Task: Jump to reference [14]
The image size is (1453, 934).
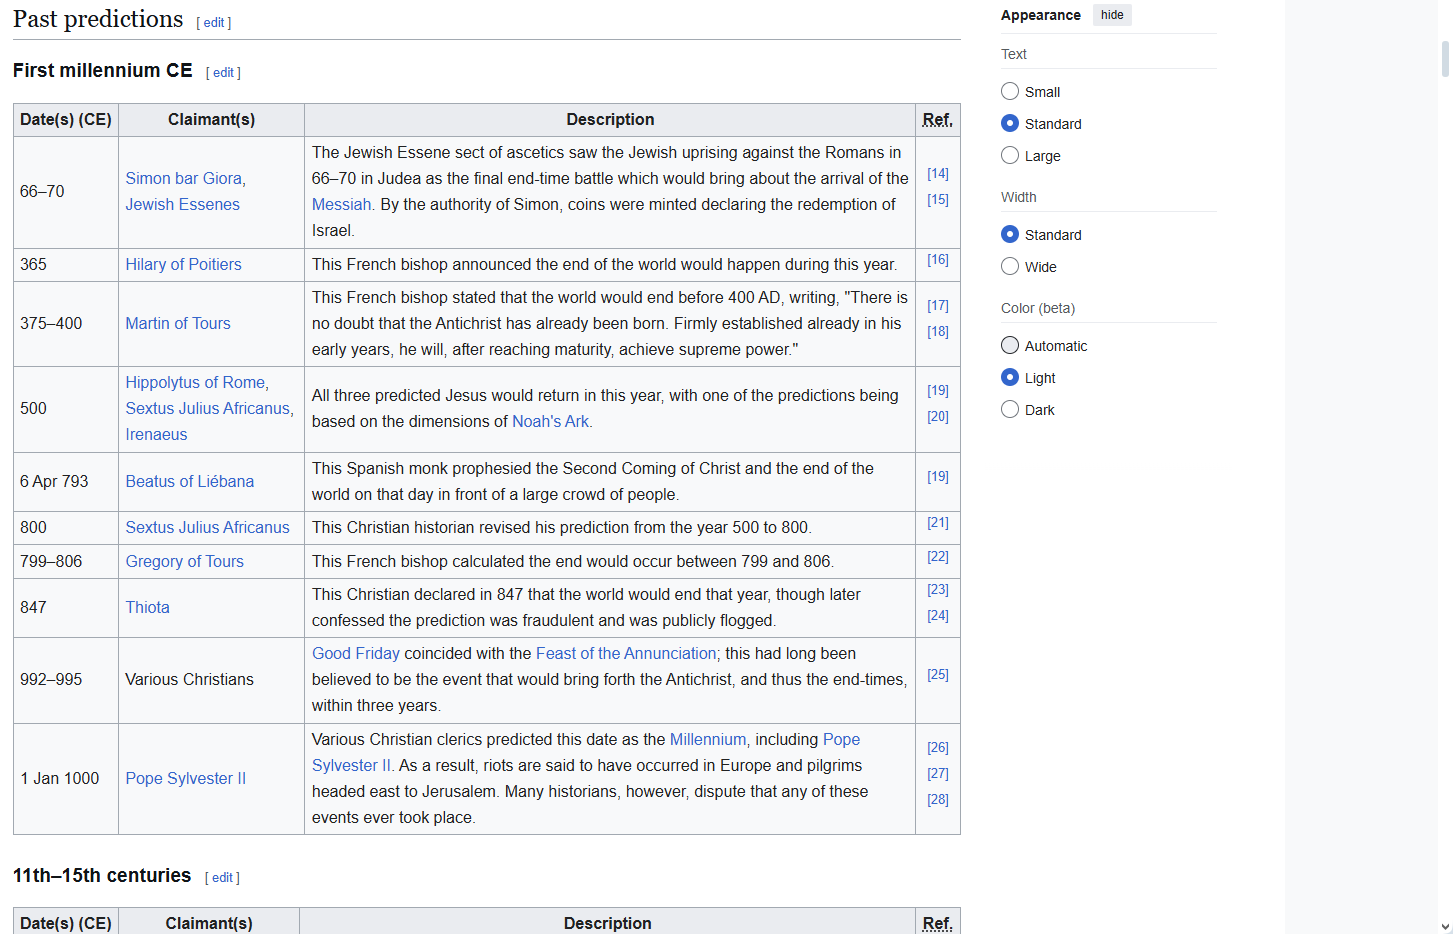Action: click(x=938, y=173)
